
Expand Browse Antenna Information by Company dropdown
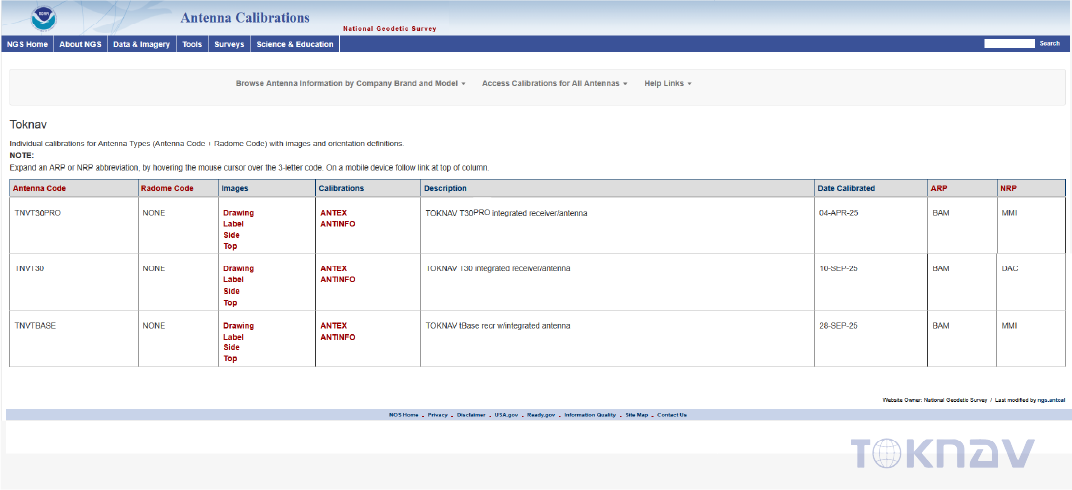350,84
